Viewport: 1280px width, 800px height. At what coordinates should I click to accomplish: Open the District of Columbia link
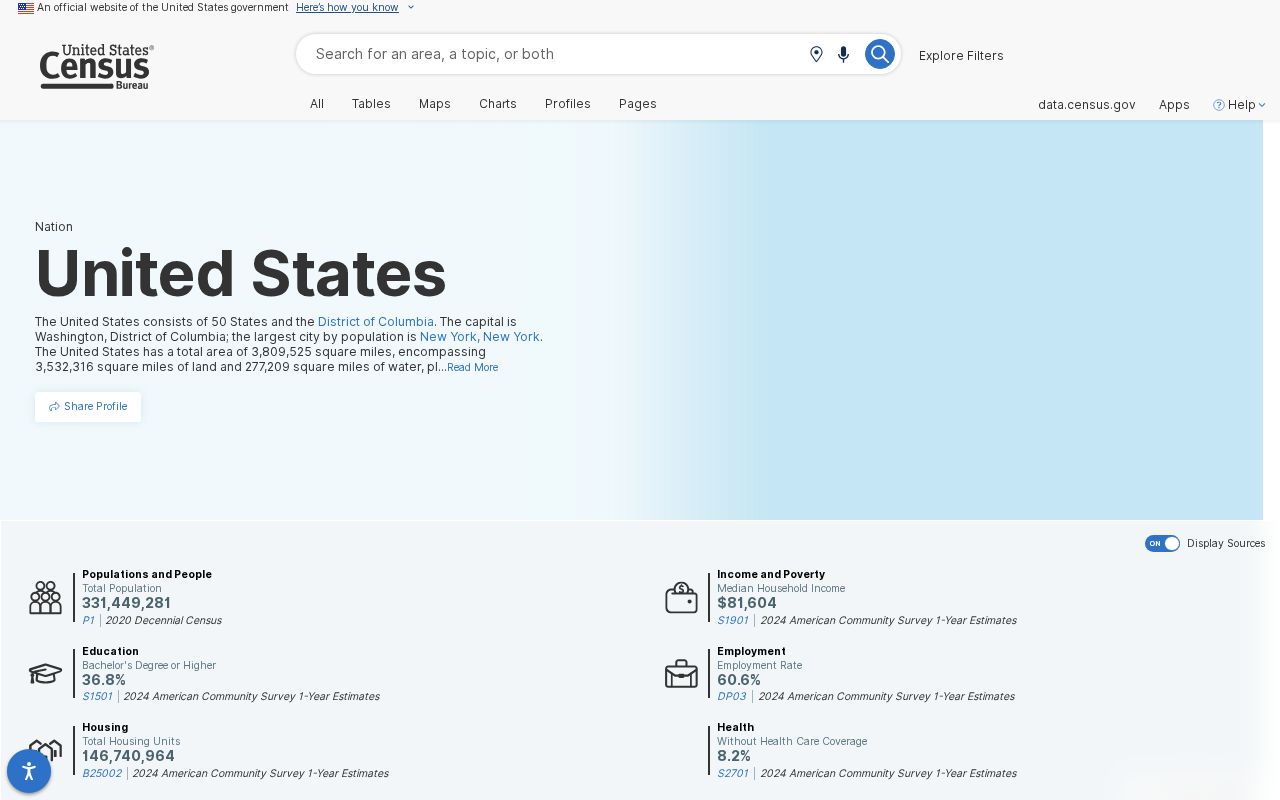coord(376,322)
